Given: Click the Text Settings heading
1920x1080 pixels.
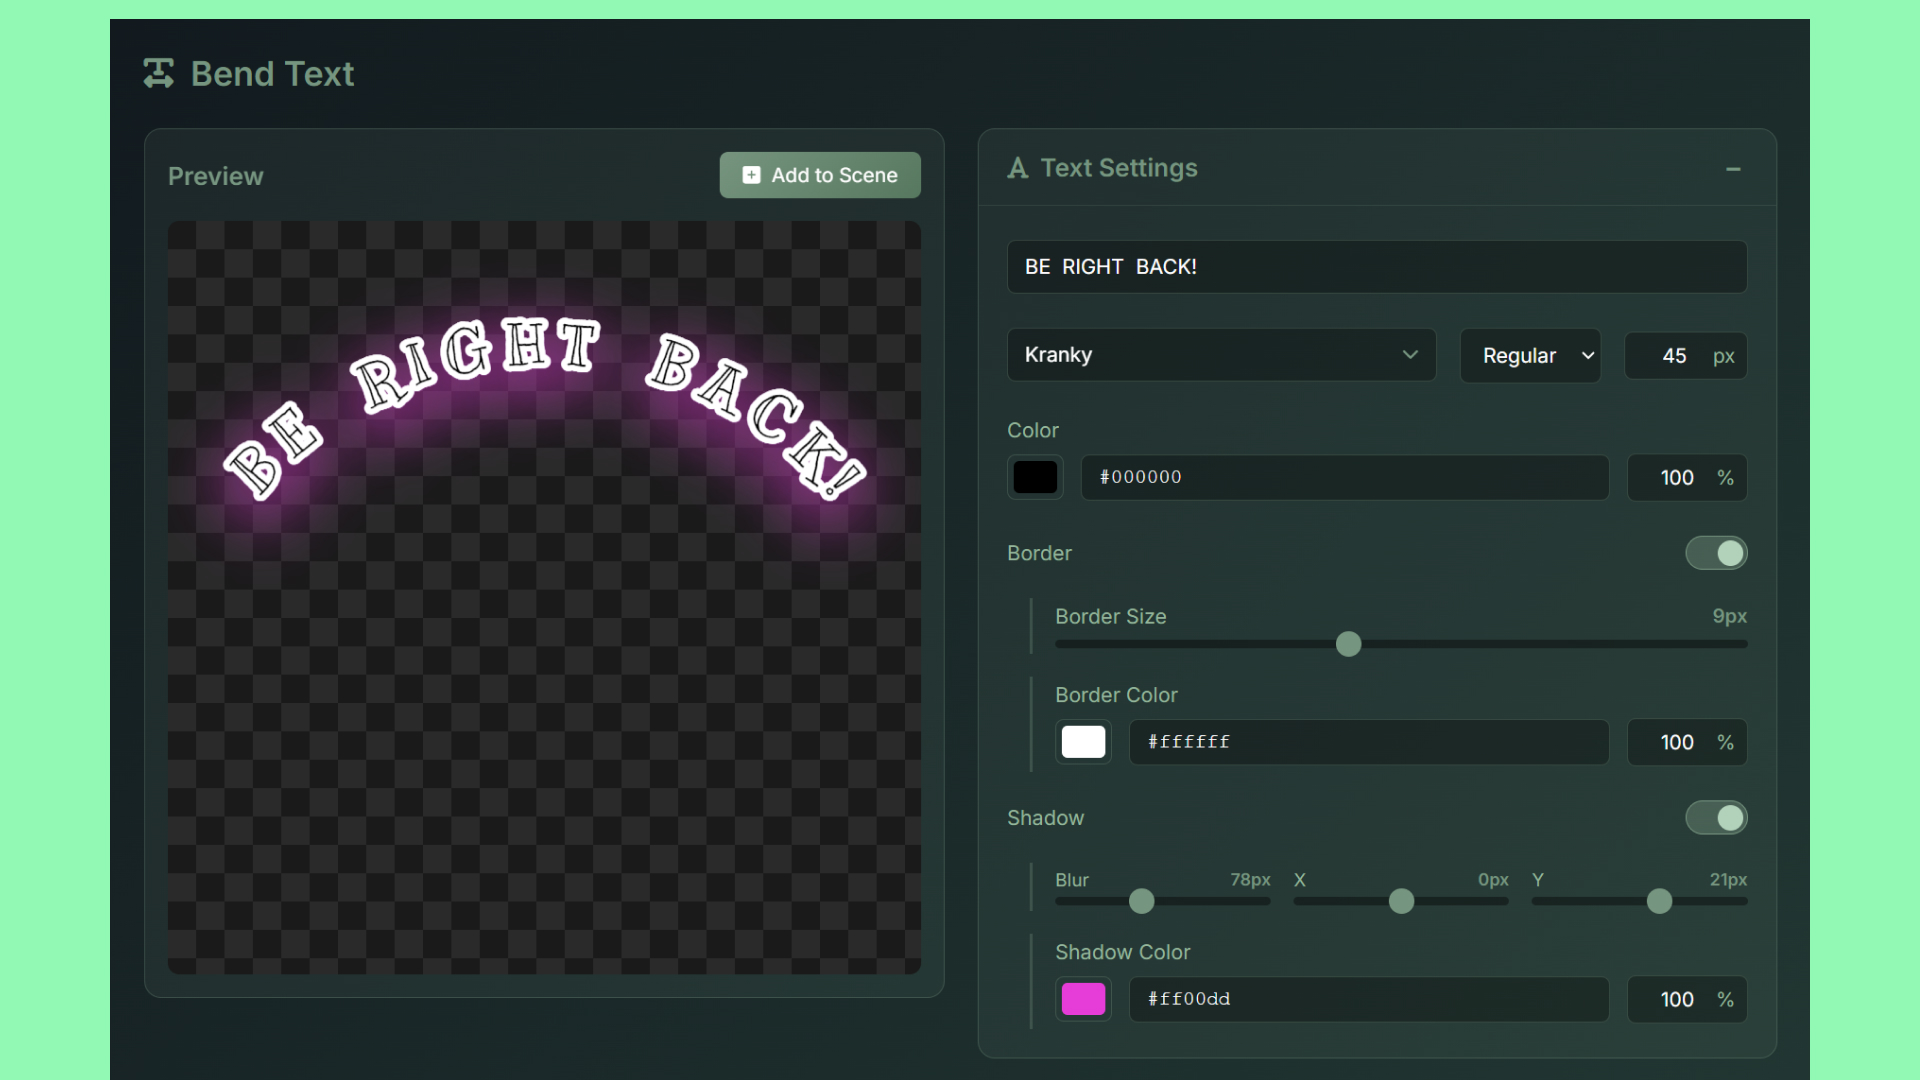Looking at the screenshot, I should point(1118,168).
